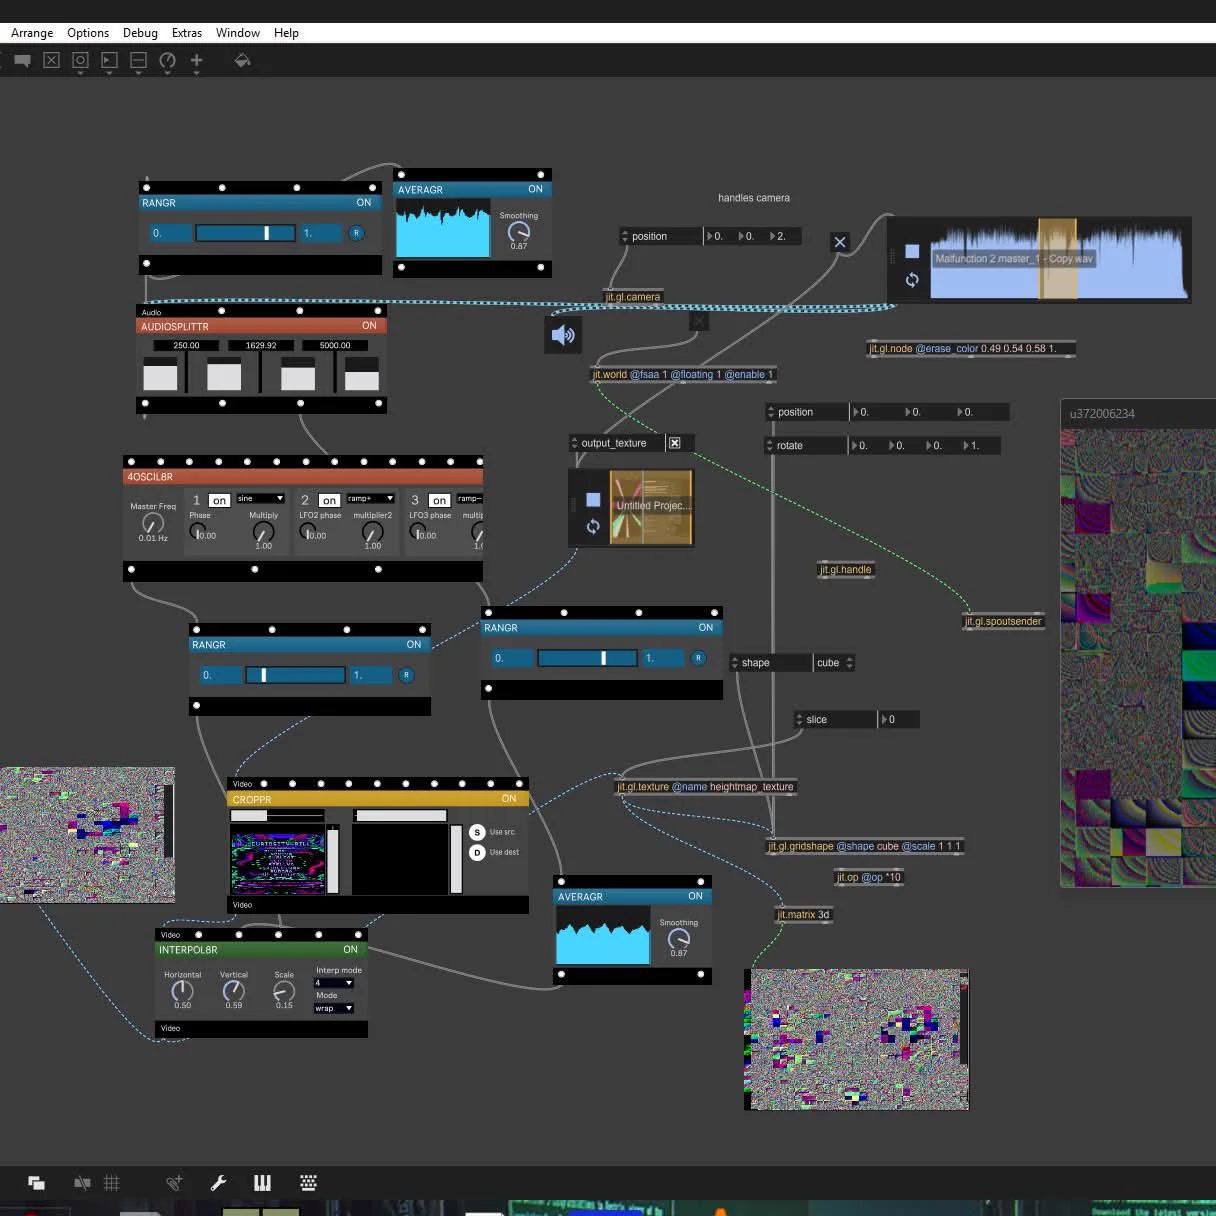Open the keyboard mappings icon
The image size is (1216, 1216).
tap(309, 1183)
